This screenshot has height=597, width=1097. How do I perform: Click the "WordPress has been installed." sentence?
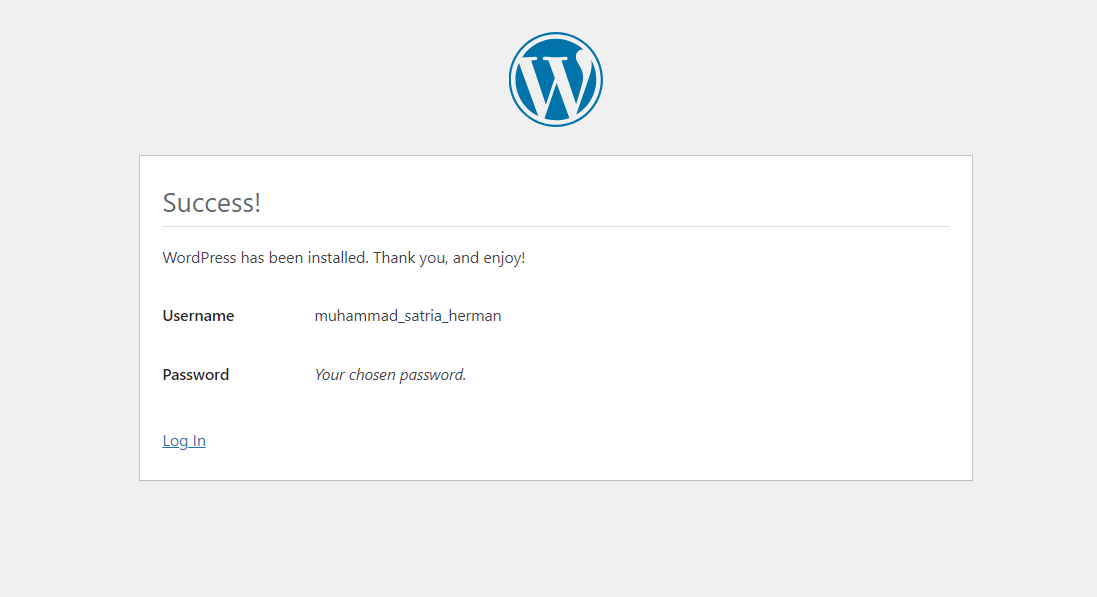coord(265,258)
